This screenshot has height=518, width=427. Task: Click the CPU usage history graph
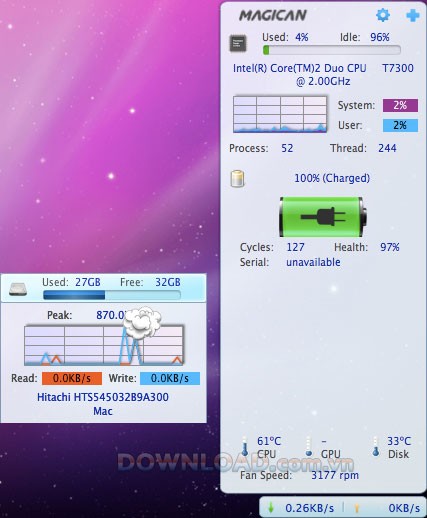(x=280, y=114)
